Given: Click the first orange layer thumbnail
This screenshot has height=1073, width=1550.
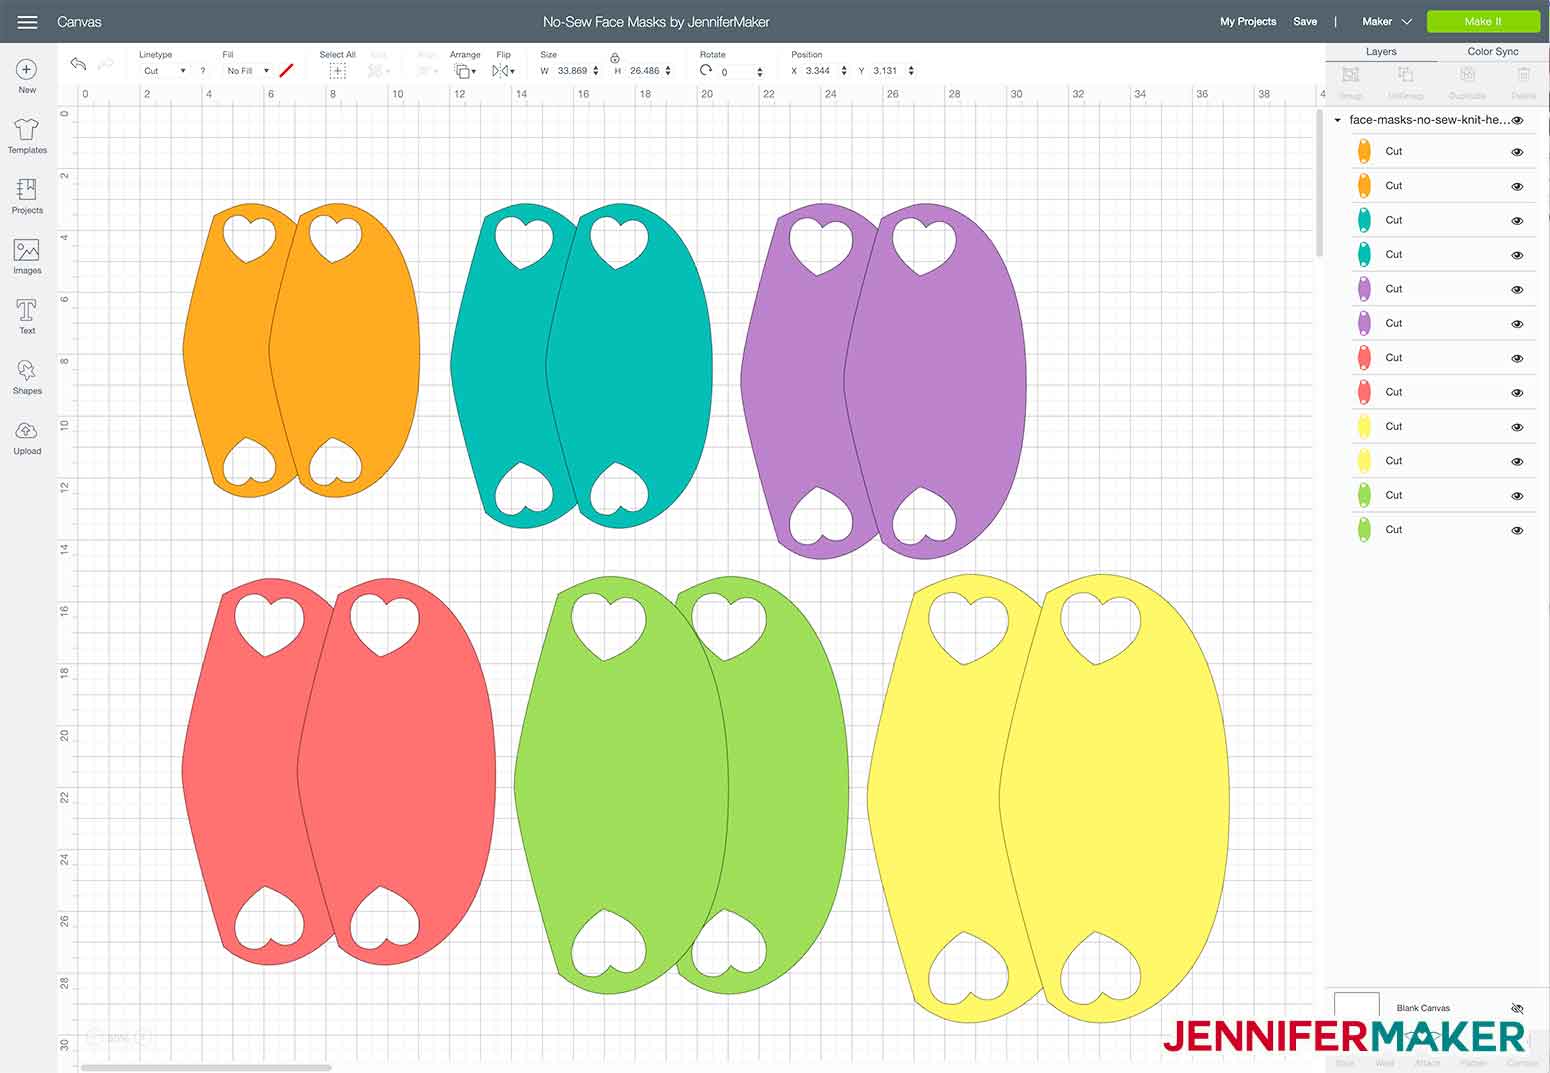Looking at the screenshot, I should (1364, 151).
